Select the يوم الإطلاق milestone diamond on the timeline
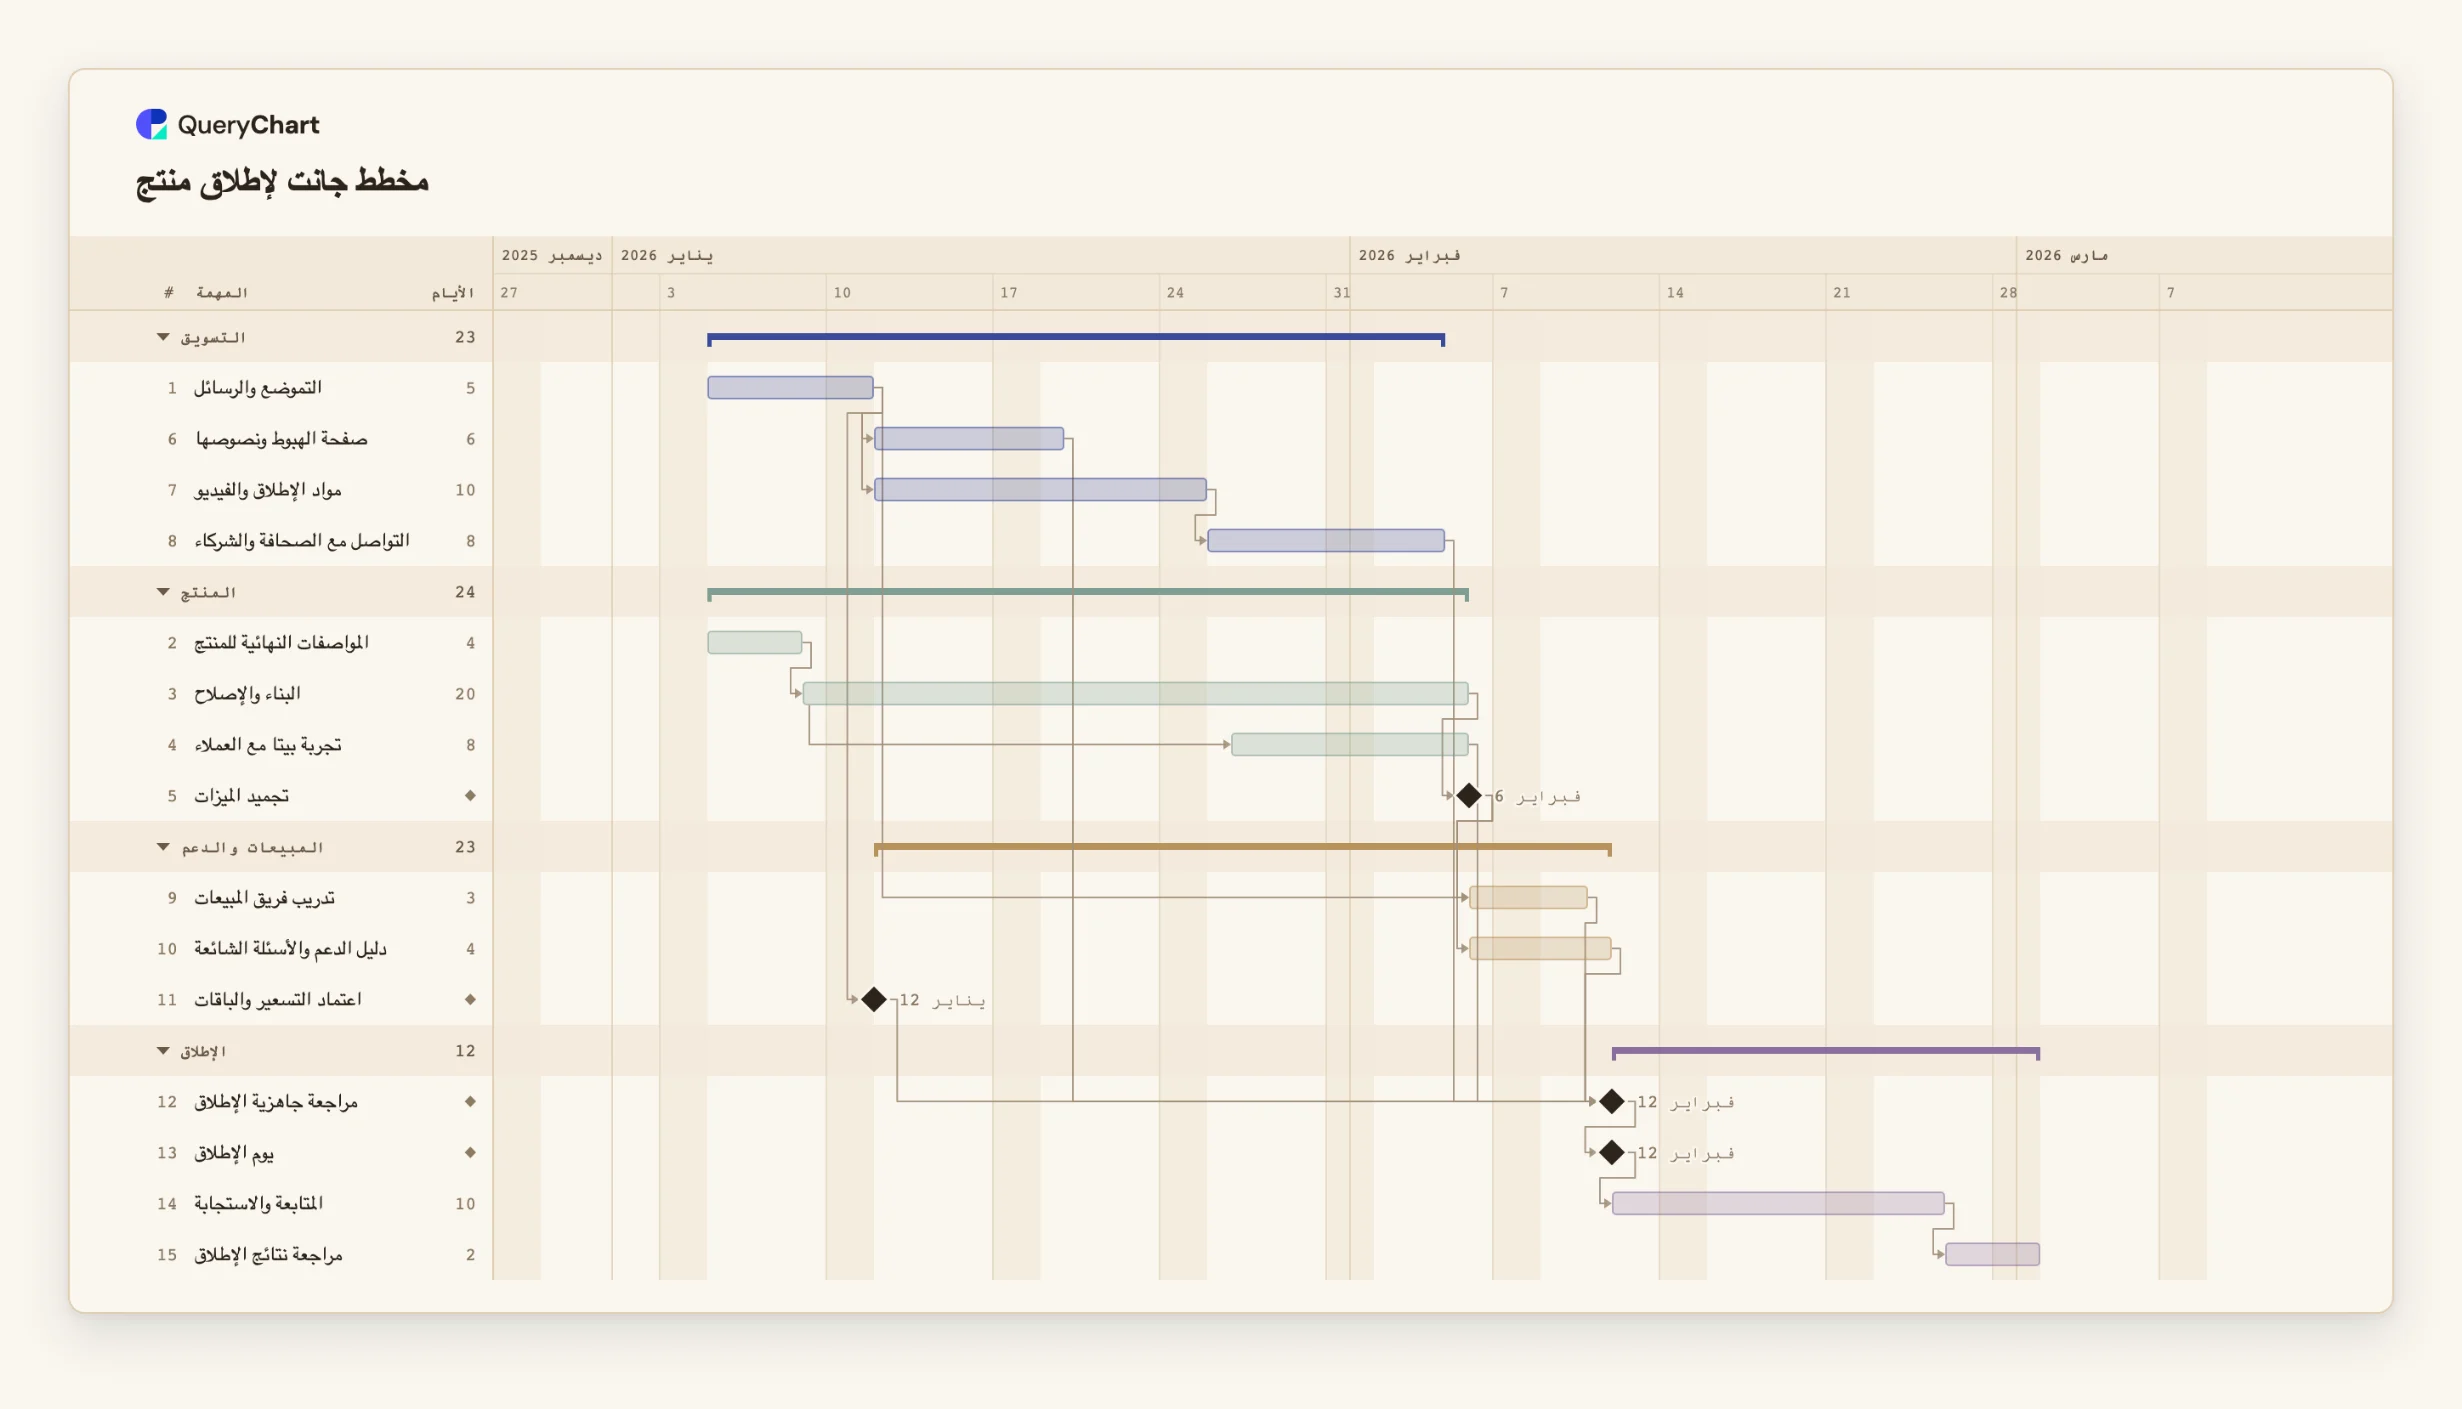Viewport: 2462px width, 1409px height. [x=1611, y=1152]
